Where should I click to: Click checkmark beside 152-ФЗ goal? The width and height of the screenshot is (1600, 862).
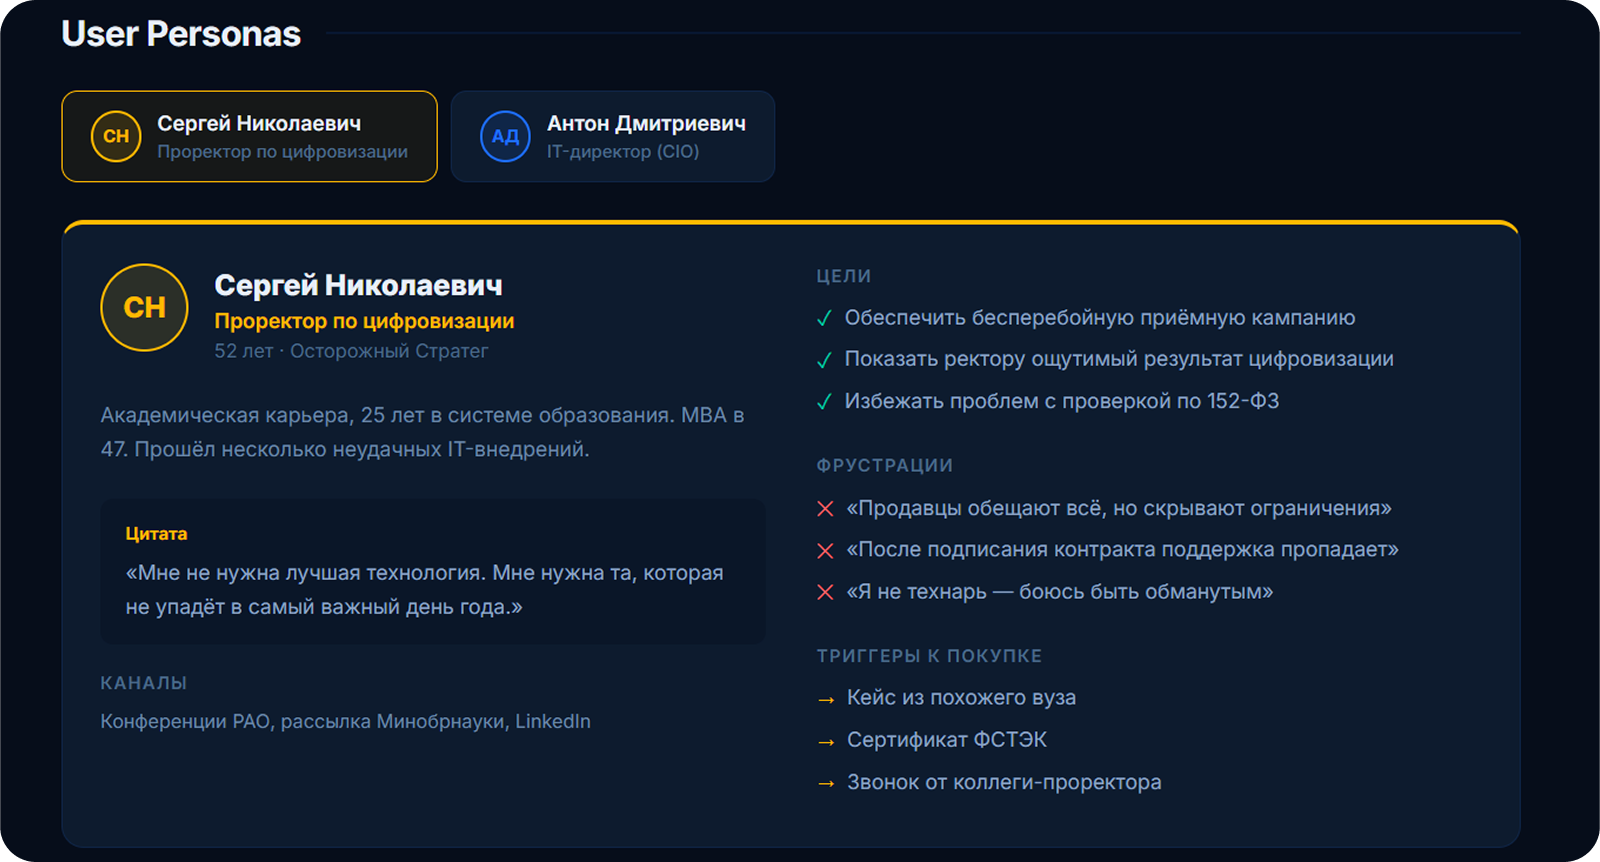click(825, 402)
